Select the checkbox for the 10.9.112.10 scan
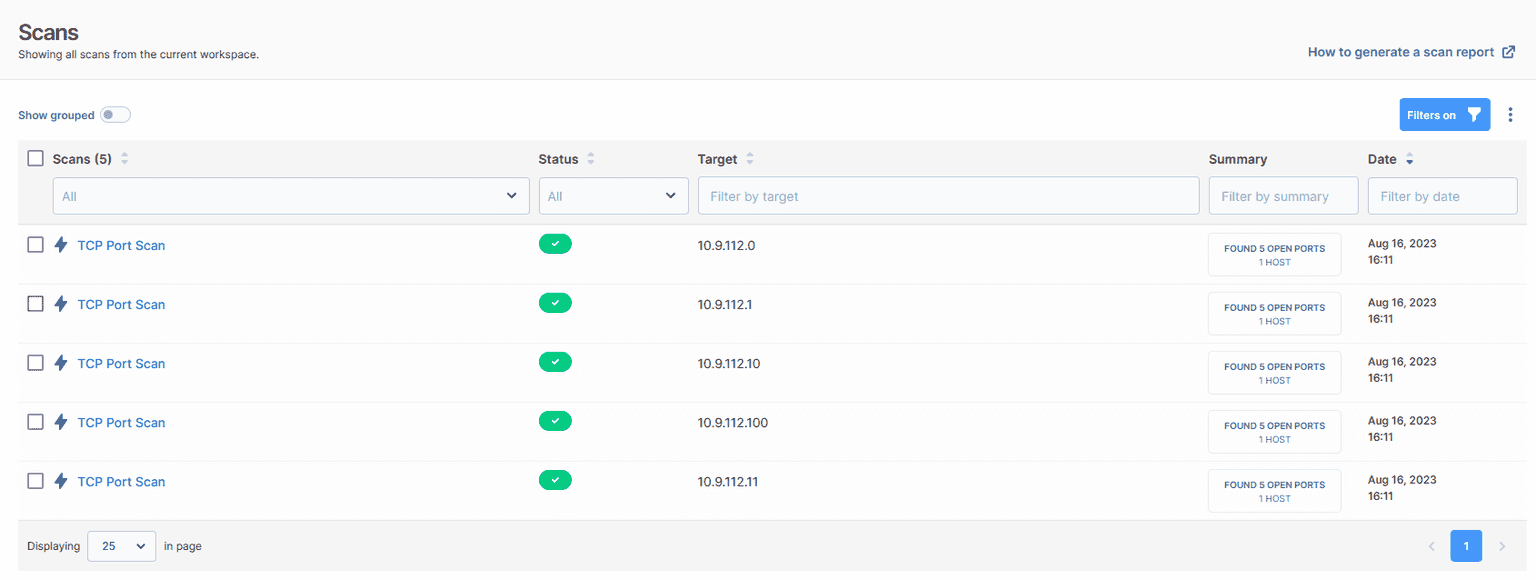 click(x=36, y=363)
